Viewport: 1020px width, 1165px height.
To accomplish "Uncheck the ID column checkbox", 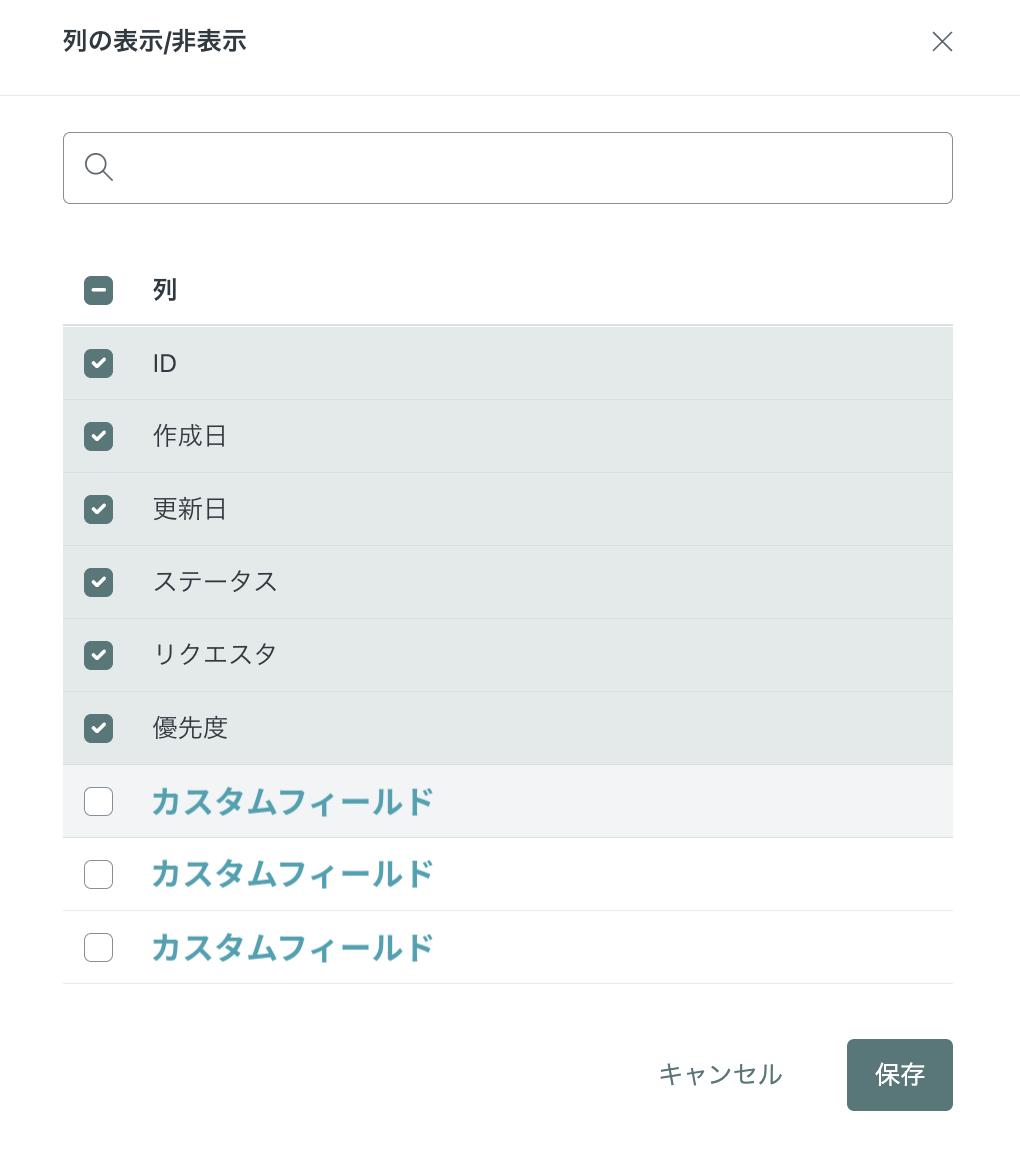I will [99, 363].
